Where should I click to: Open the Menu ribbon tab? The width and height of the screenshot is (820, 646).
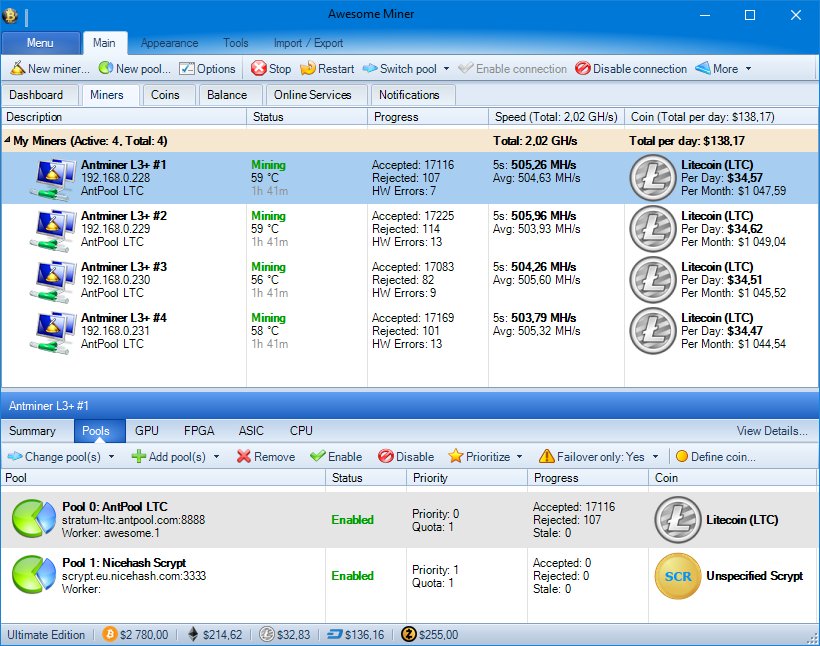[40, 43]
